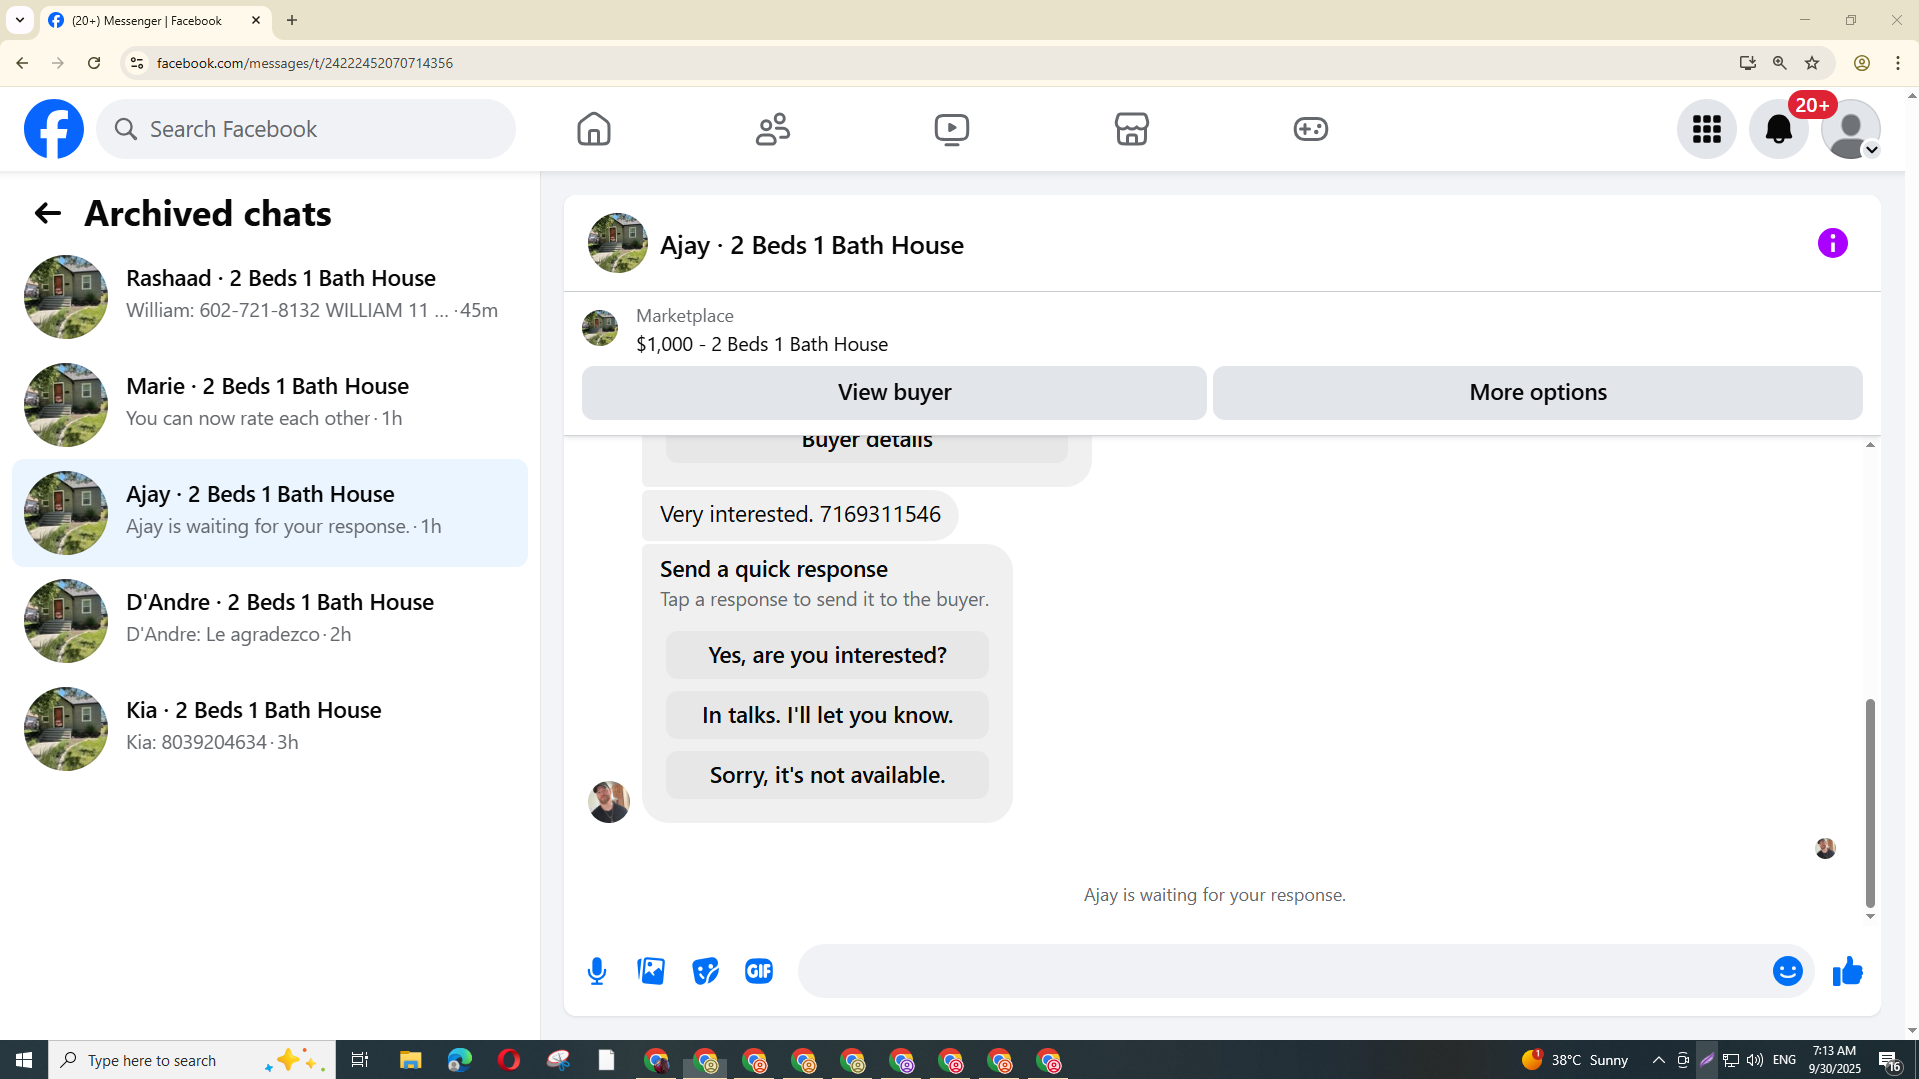Open Marie's archived chat
Screen dimensions: 1919x1079
coord(270,405)
